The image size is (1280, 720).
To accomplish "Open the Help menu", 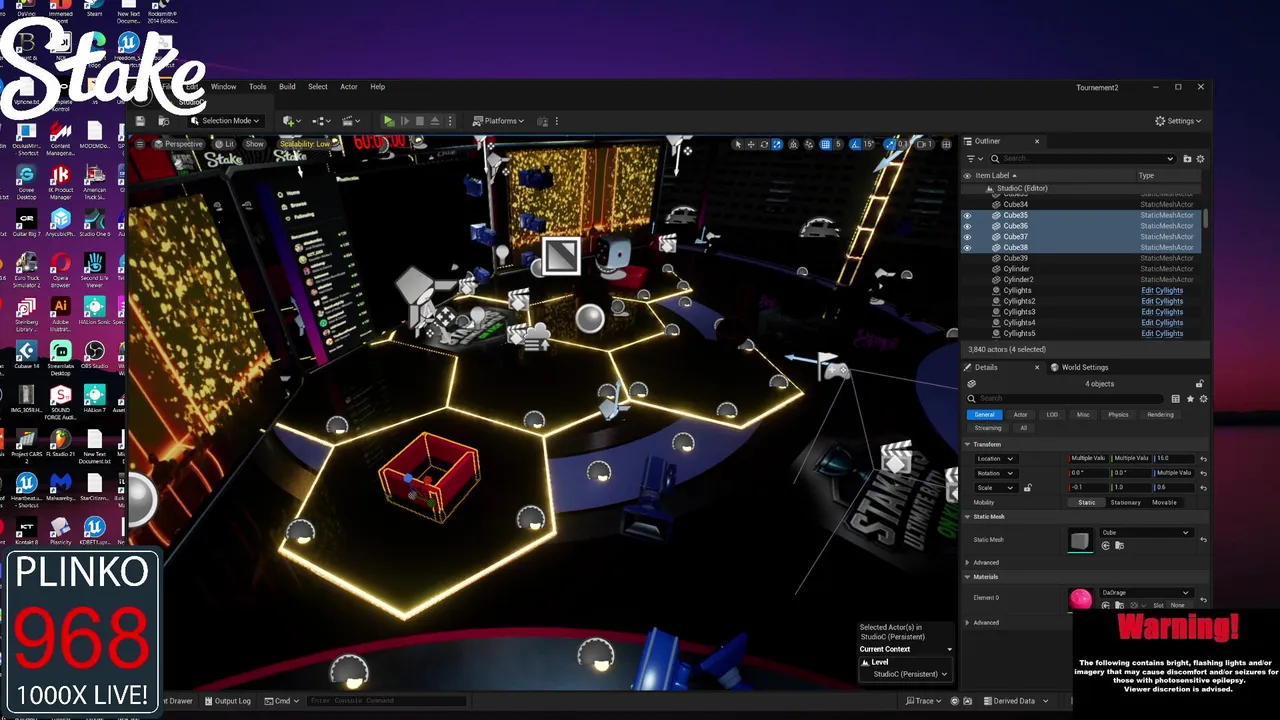I will [x=377, y=87].
